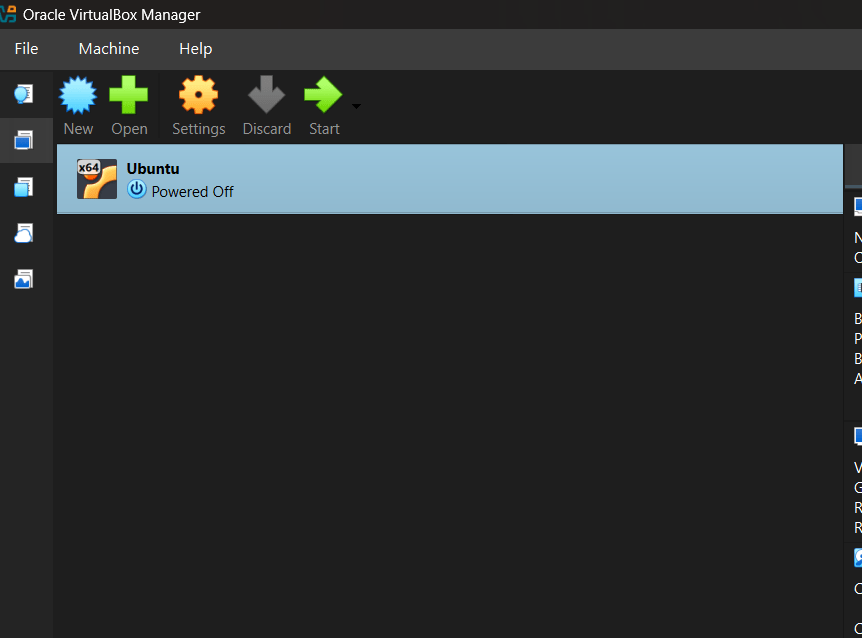Open the cloud tool in the sidebar
Image resolution: width=862 pixels, height=638 pixels.
(x=23, y=233)
